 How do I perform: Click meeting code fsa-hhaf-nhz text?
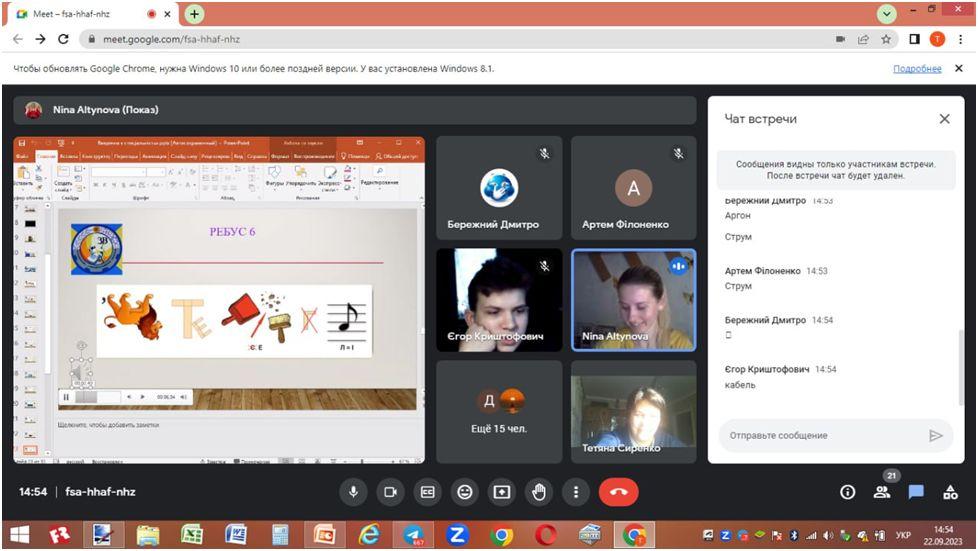click(100, 492)
